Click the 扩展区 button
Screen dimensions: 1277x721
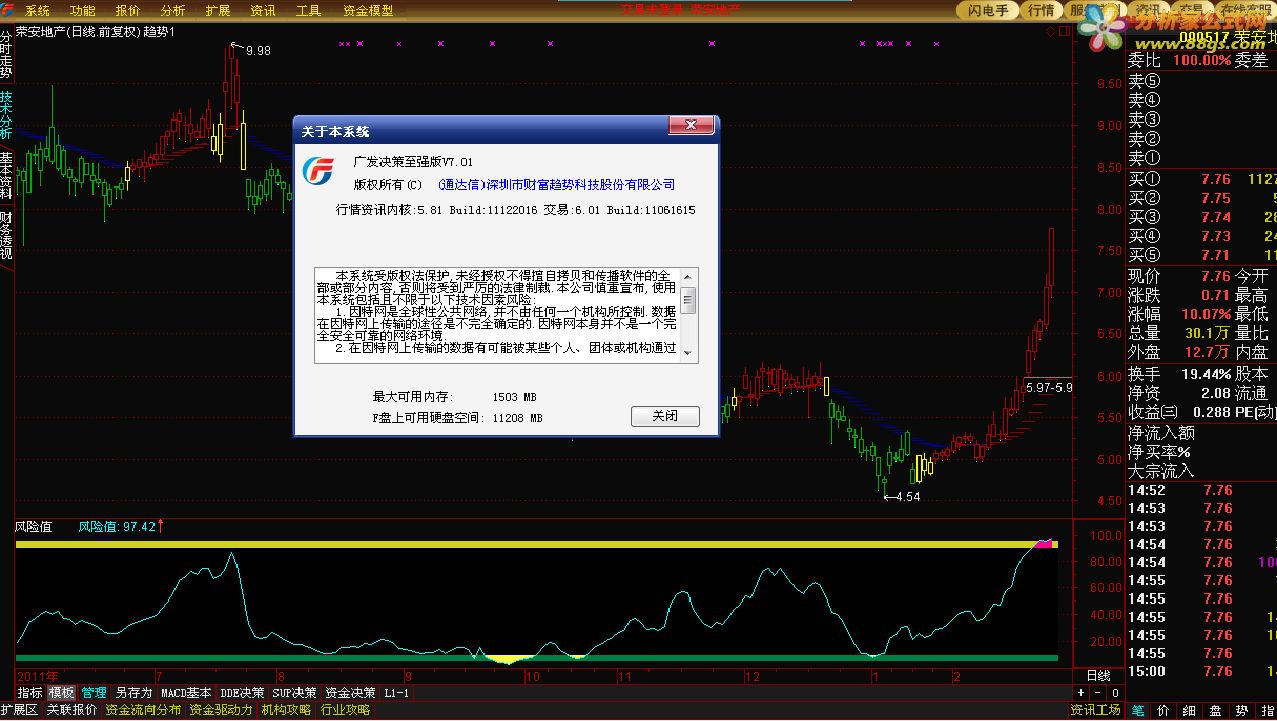click(x=19, y=710)
